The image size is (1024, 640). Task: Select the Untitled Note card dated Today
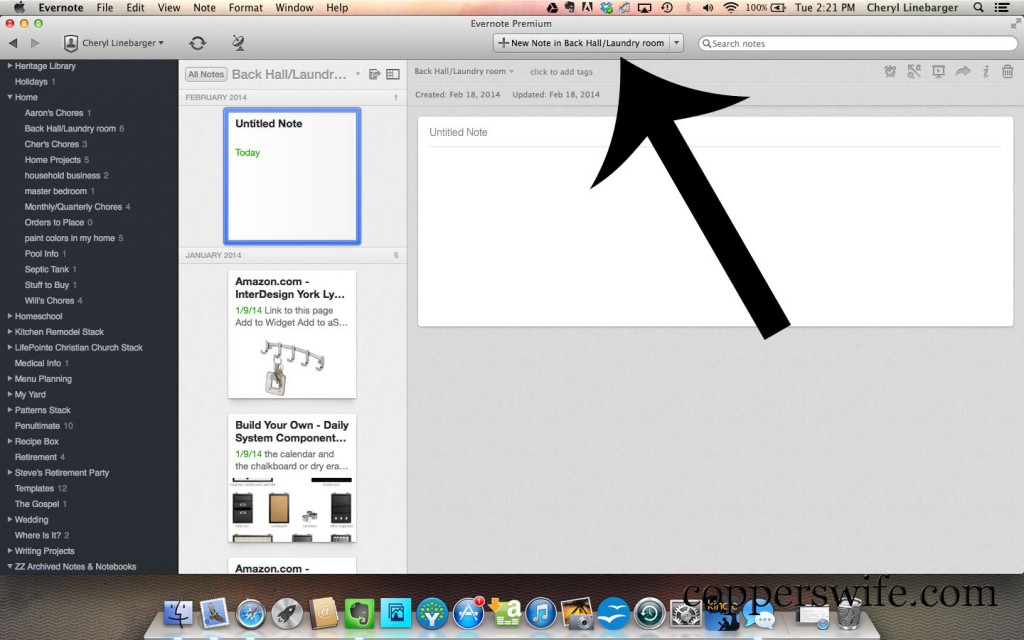tap(292, 176)
